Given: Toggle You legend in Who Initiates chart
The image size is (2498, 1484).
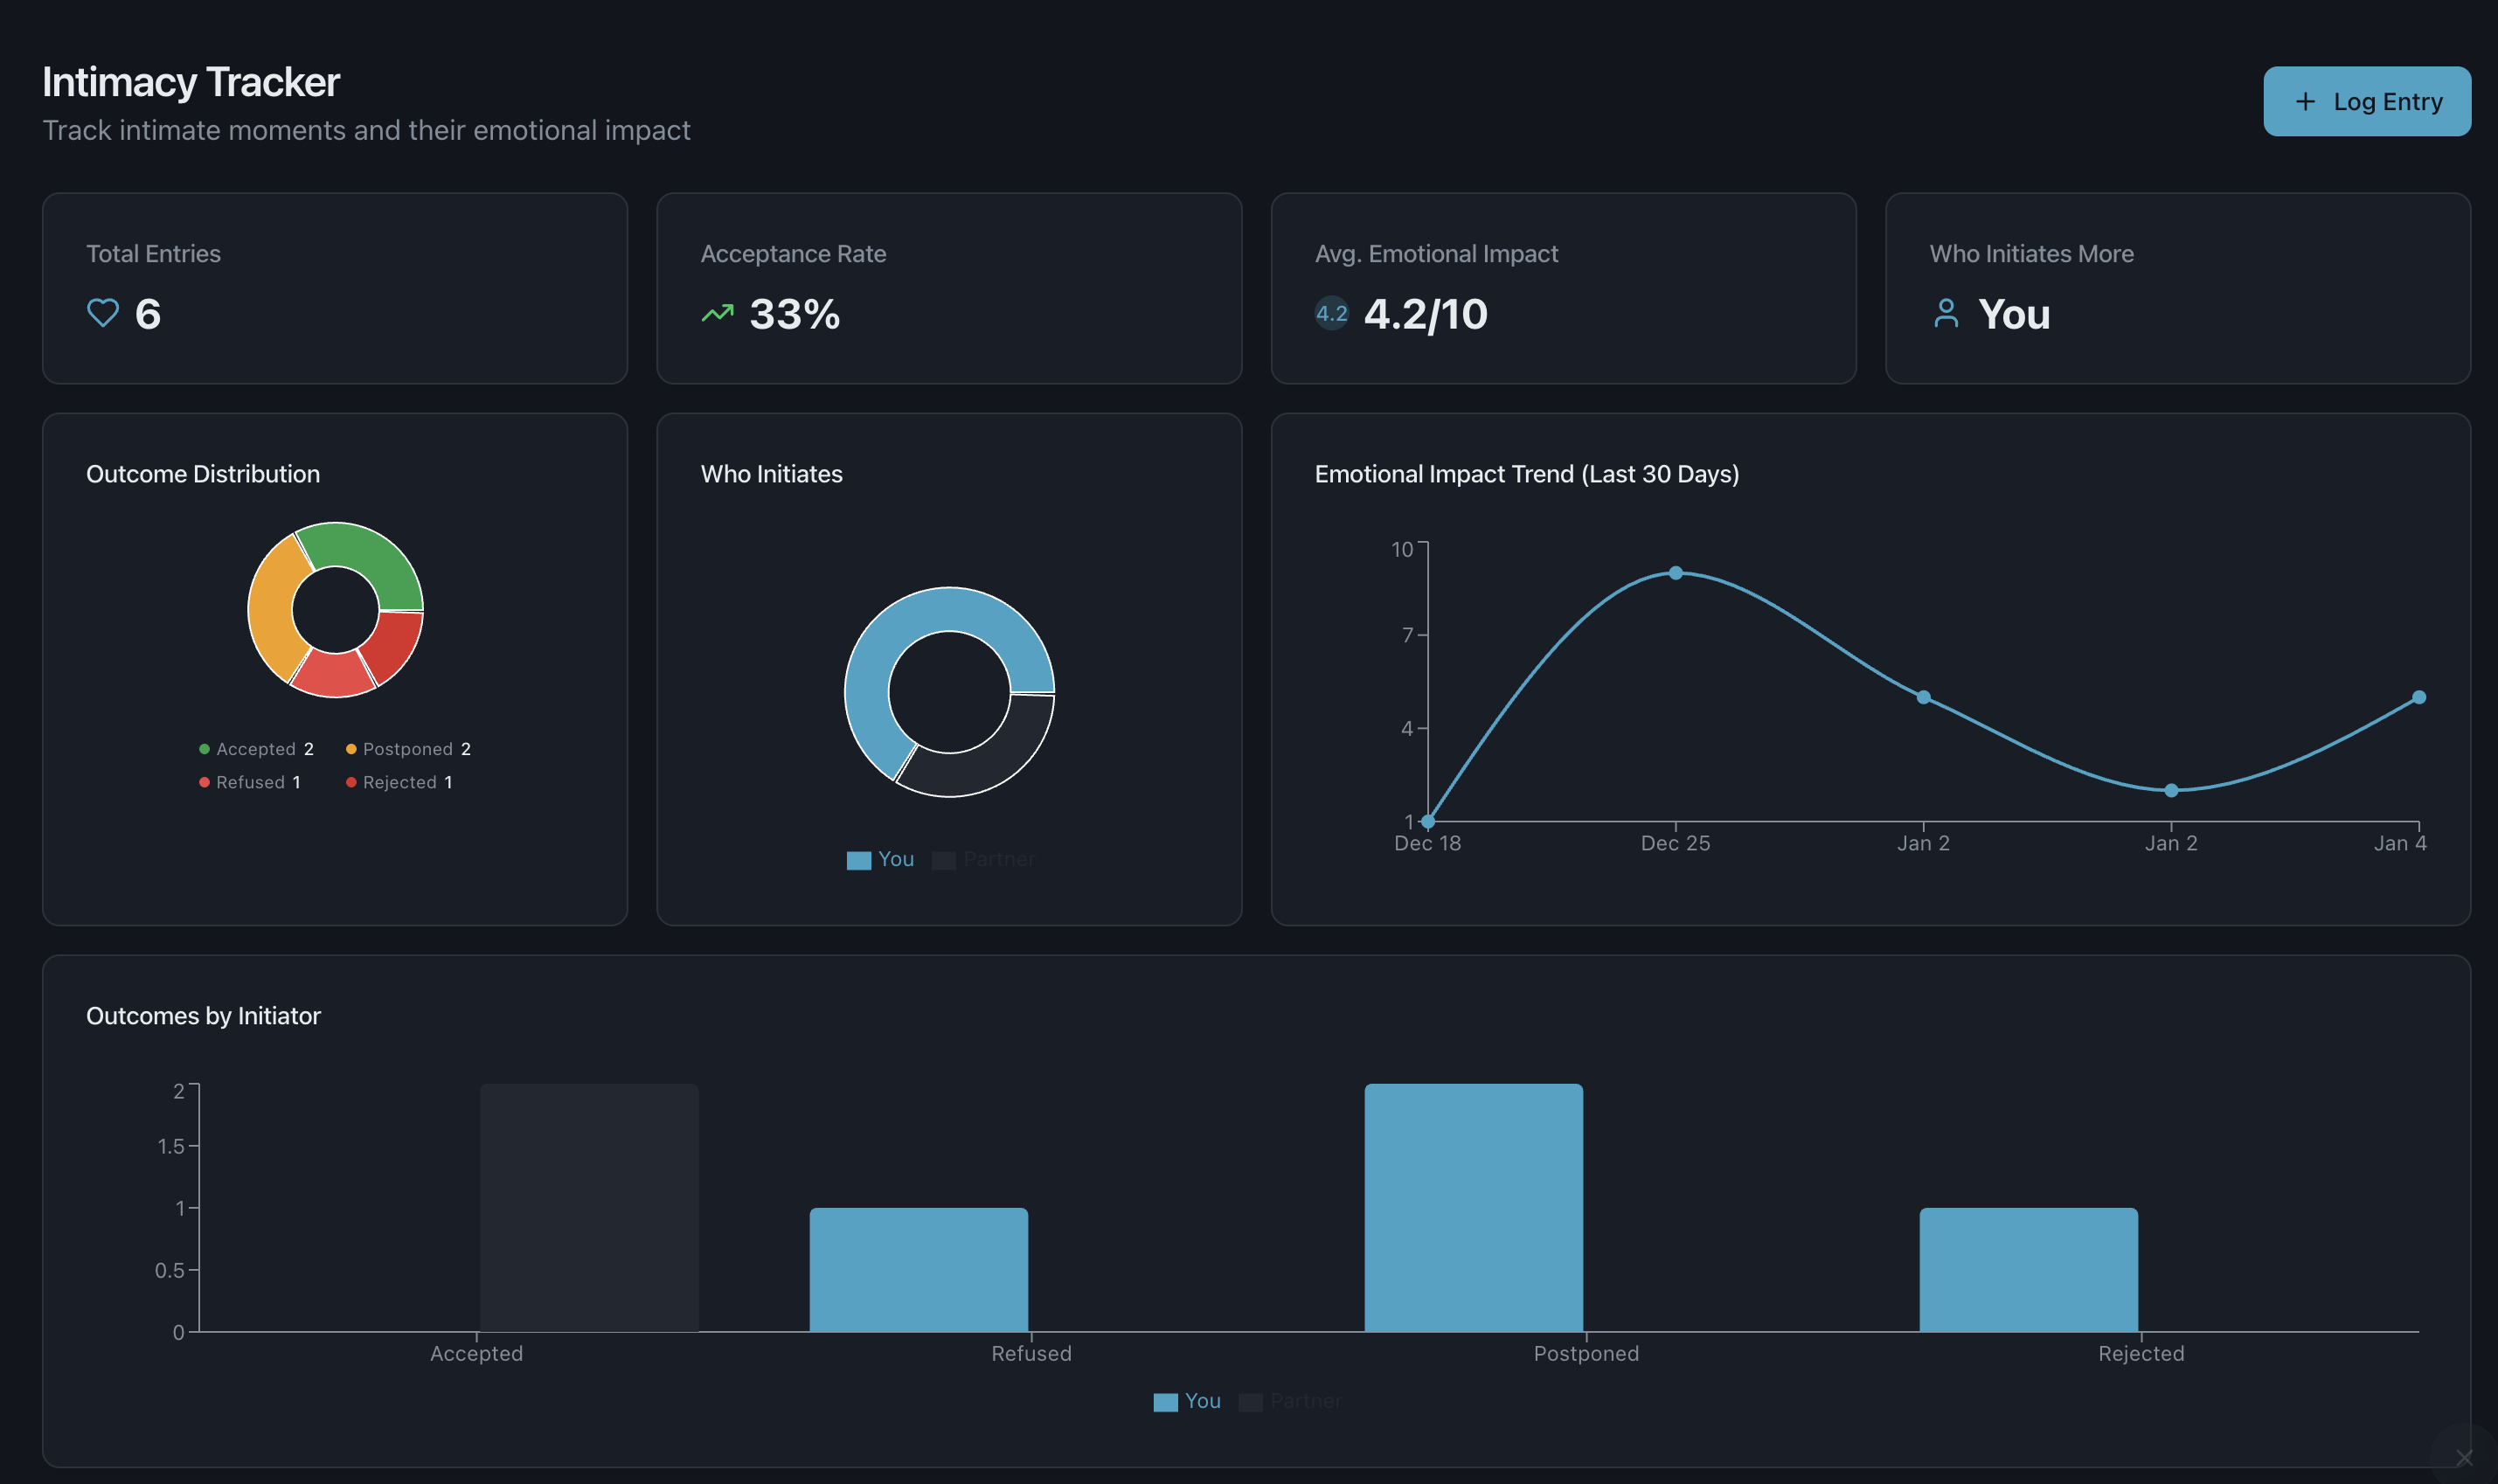Looking at the screenshot, I should [x=880, y=859].
